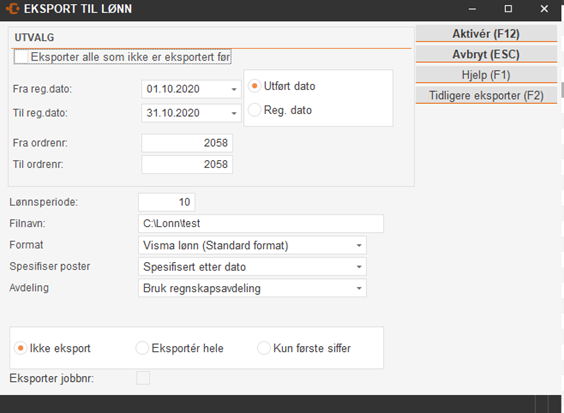Tick the 'Eksporter jobbnr' checkbox

click(x=143, y=378)
